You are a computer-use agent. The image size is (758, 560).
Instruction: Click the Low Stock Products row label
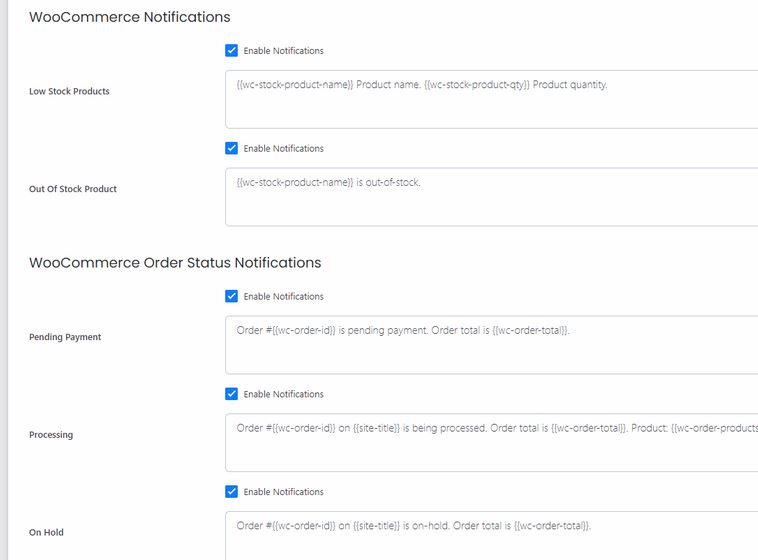[x=69, y=91]
